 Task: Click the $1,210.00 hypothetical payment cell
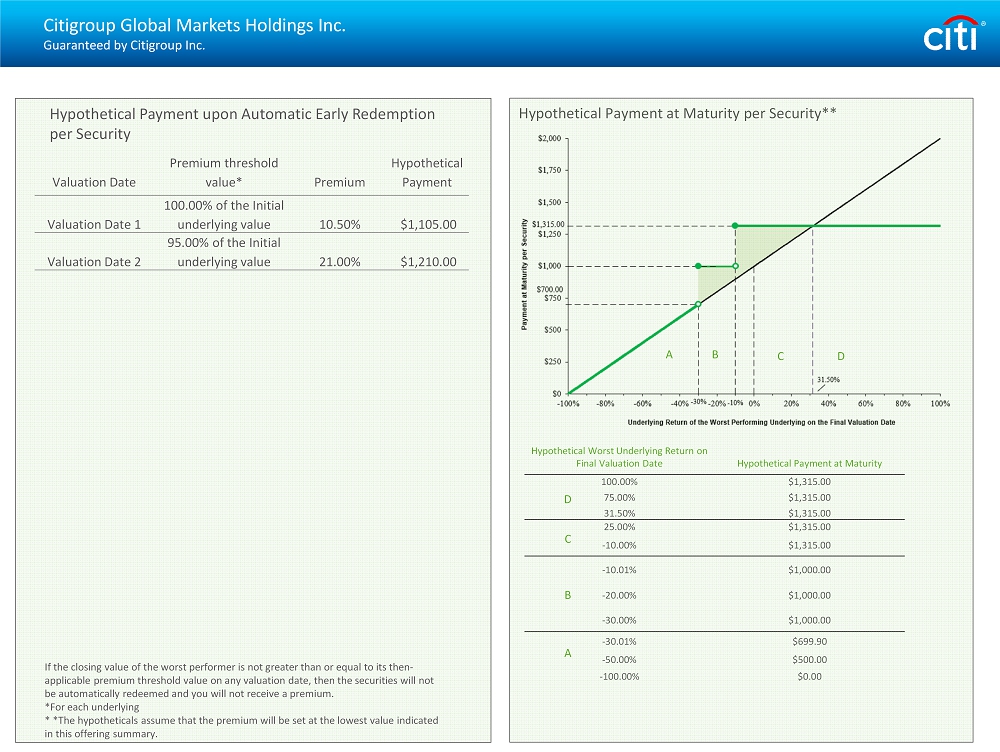428,262
